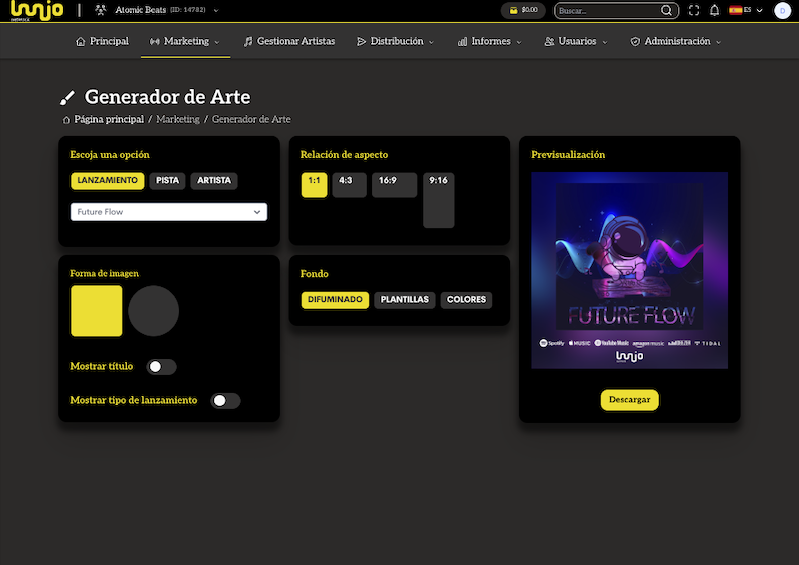Open the wallet balance $0.00 icon
The width and height of the screenshot is (799, 565).
514,10
